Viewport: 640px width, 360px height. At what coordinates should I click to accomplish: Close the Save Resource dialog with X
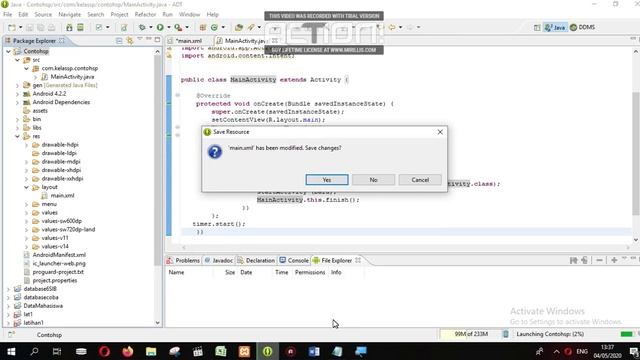click(440, 132)
